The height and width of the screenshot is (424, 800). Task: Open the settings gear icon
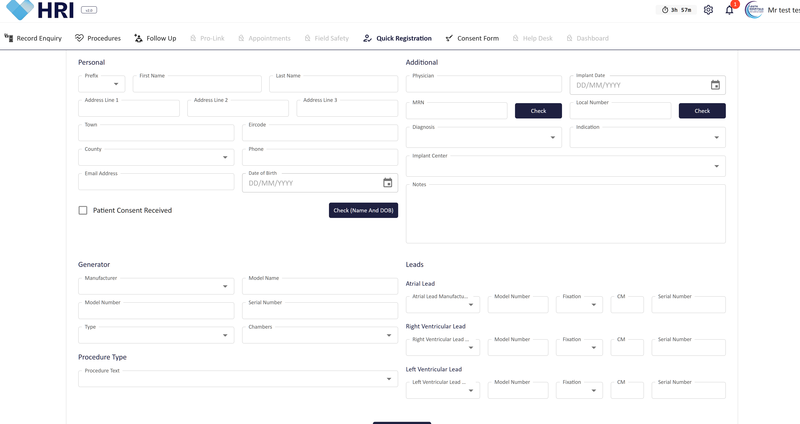[x=708, y=10]
